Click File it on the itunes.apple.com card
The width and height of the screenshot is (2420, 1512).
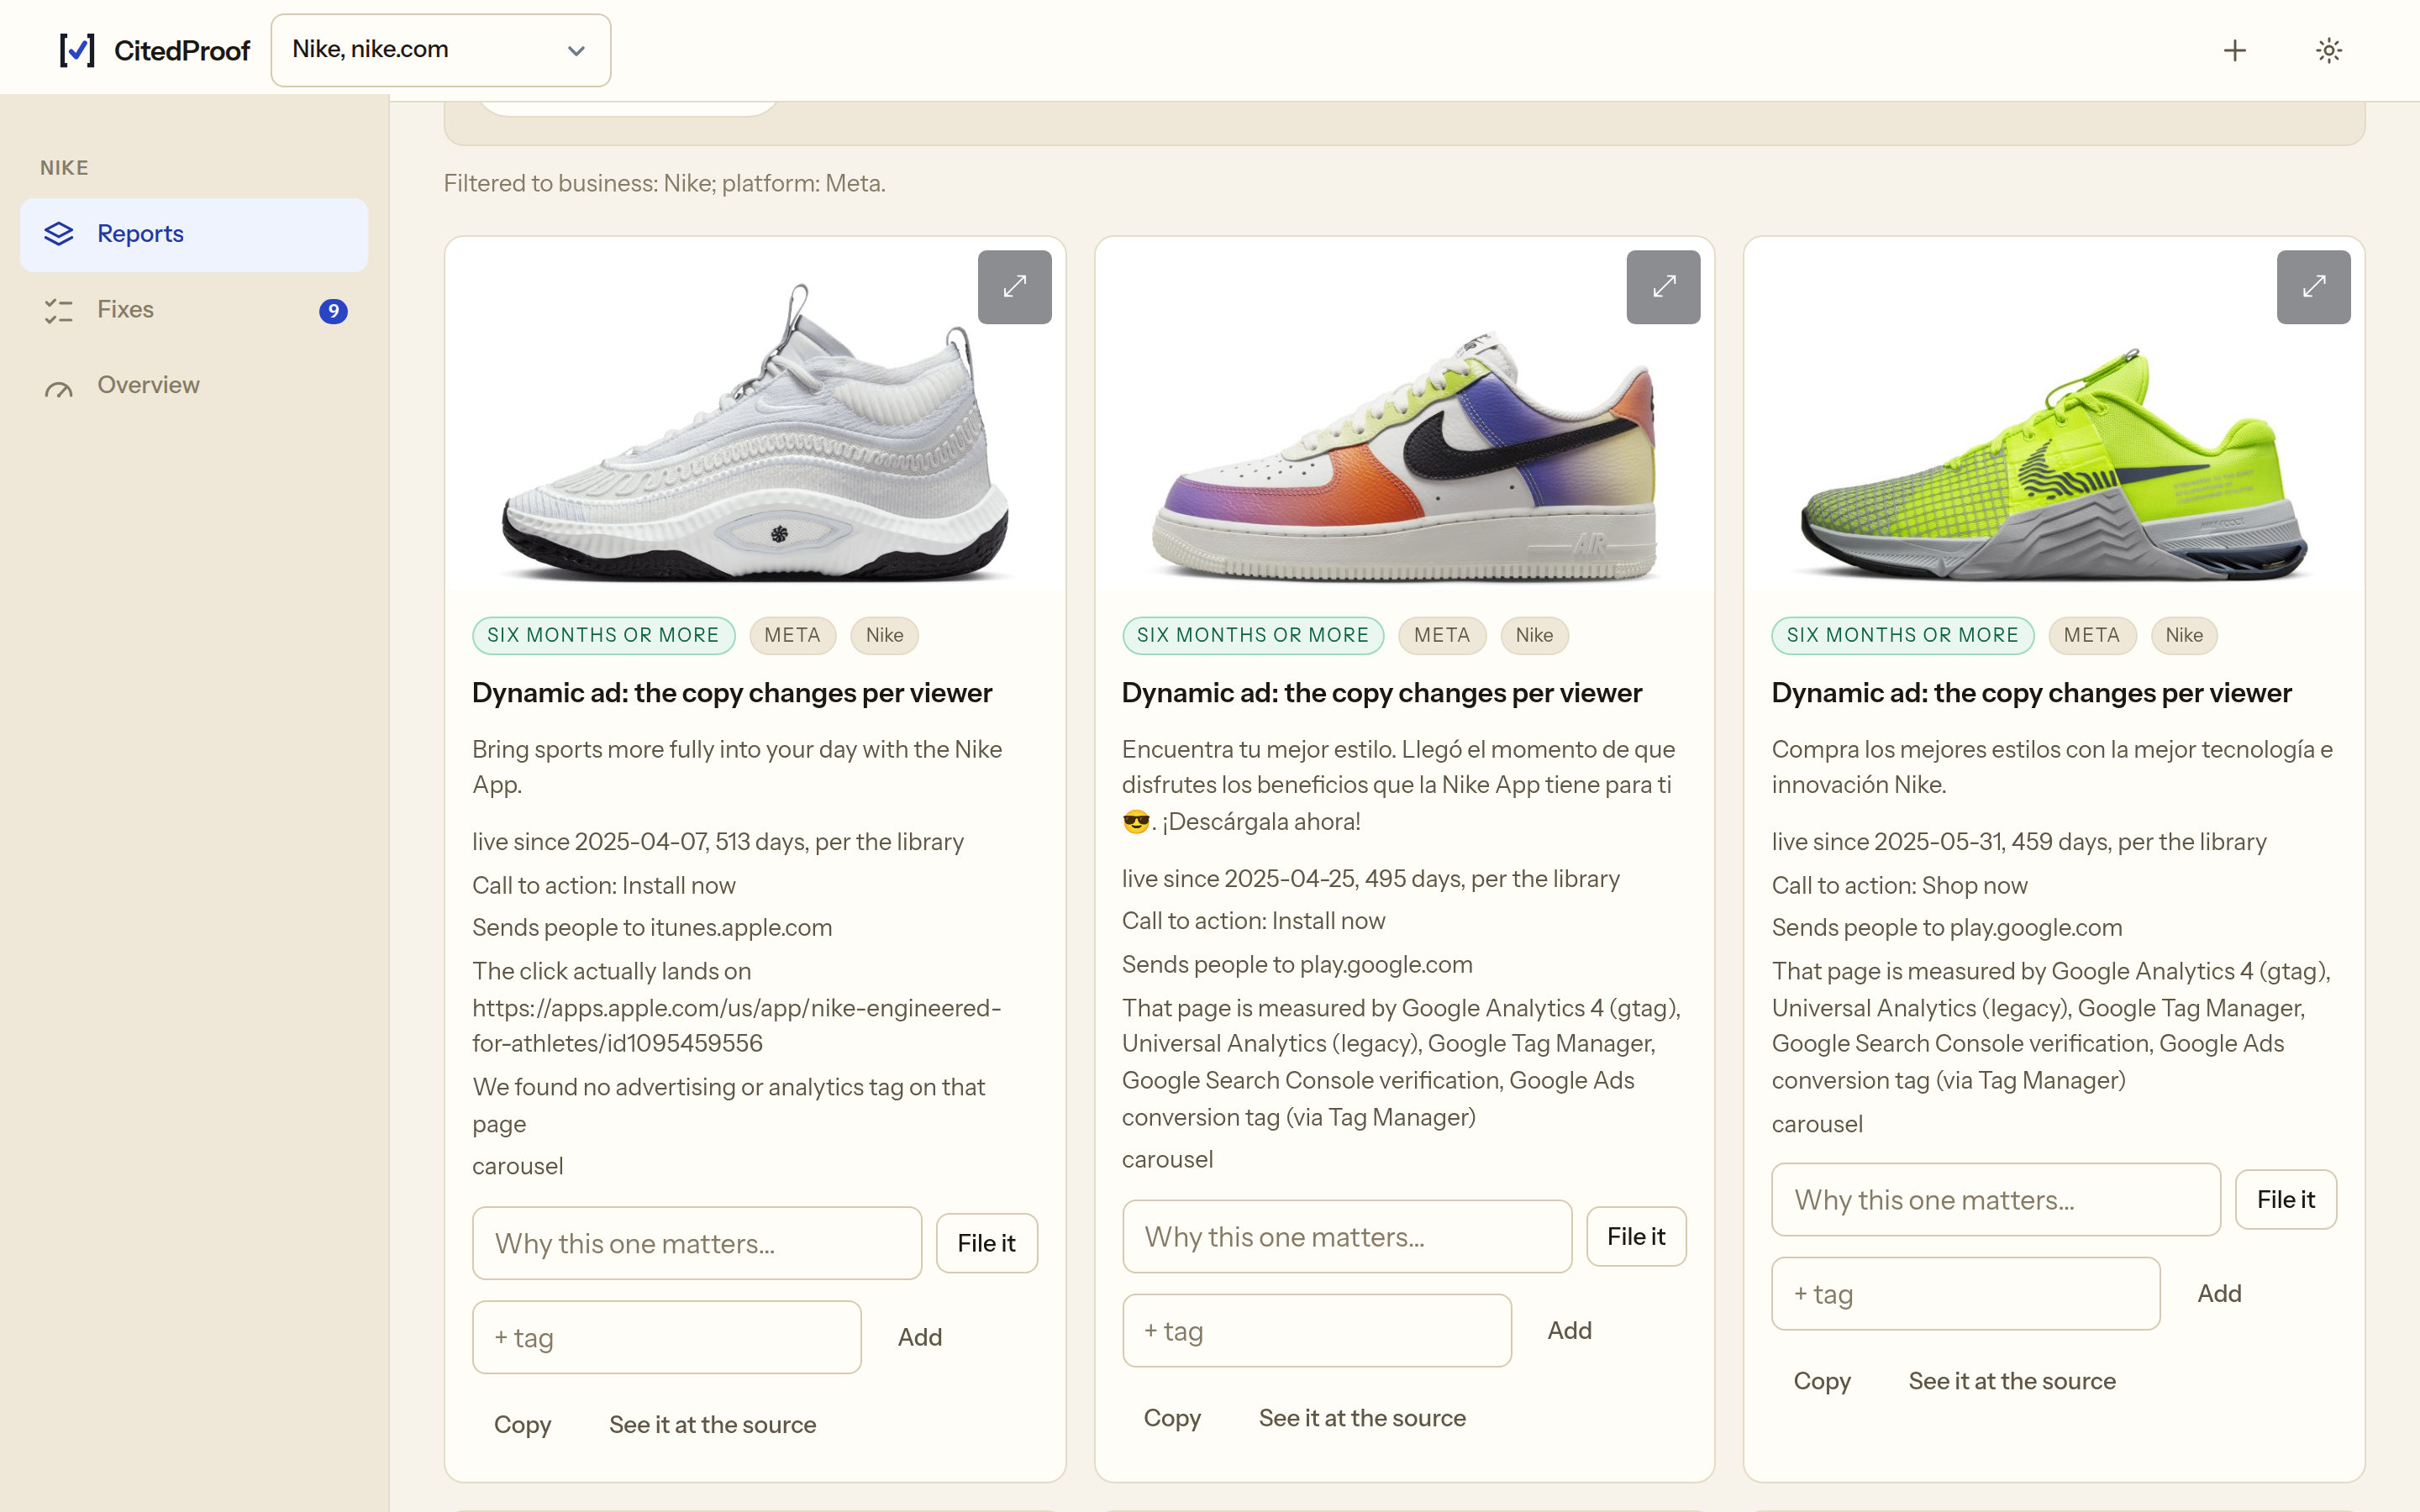[986, 1243]
